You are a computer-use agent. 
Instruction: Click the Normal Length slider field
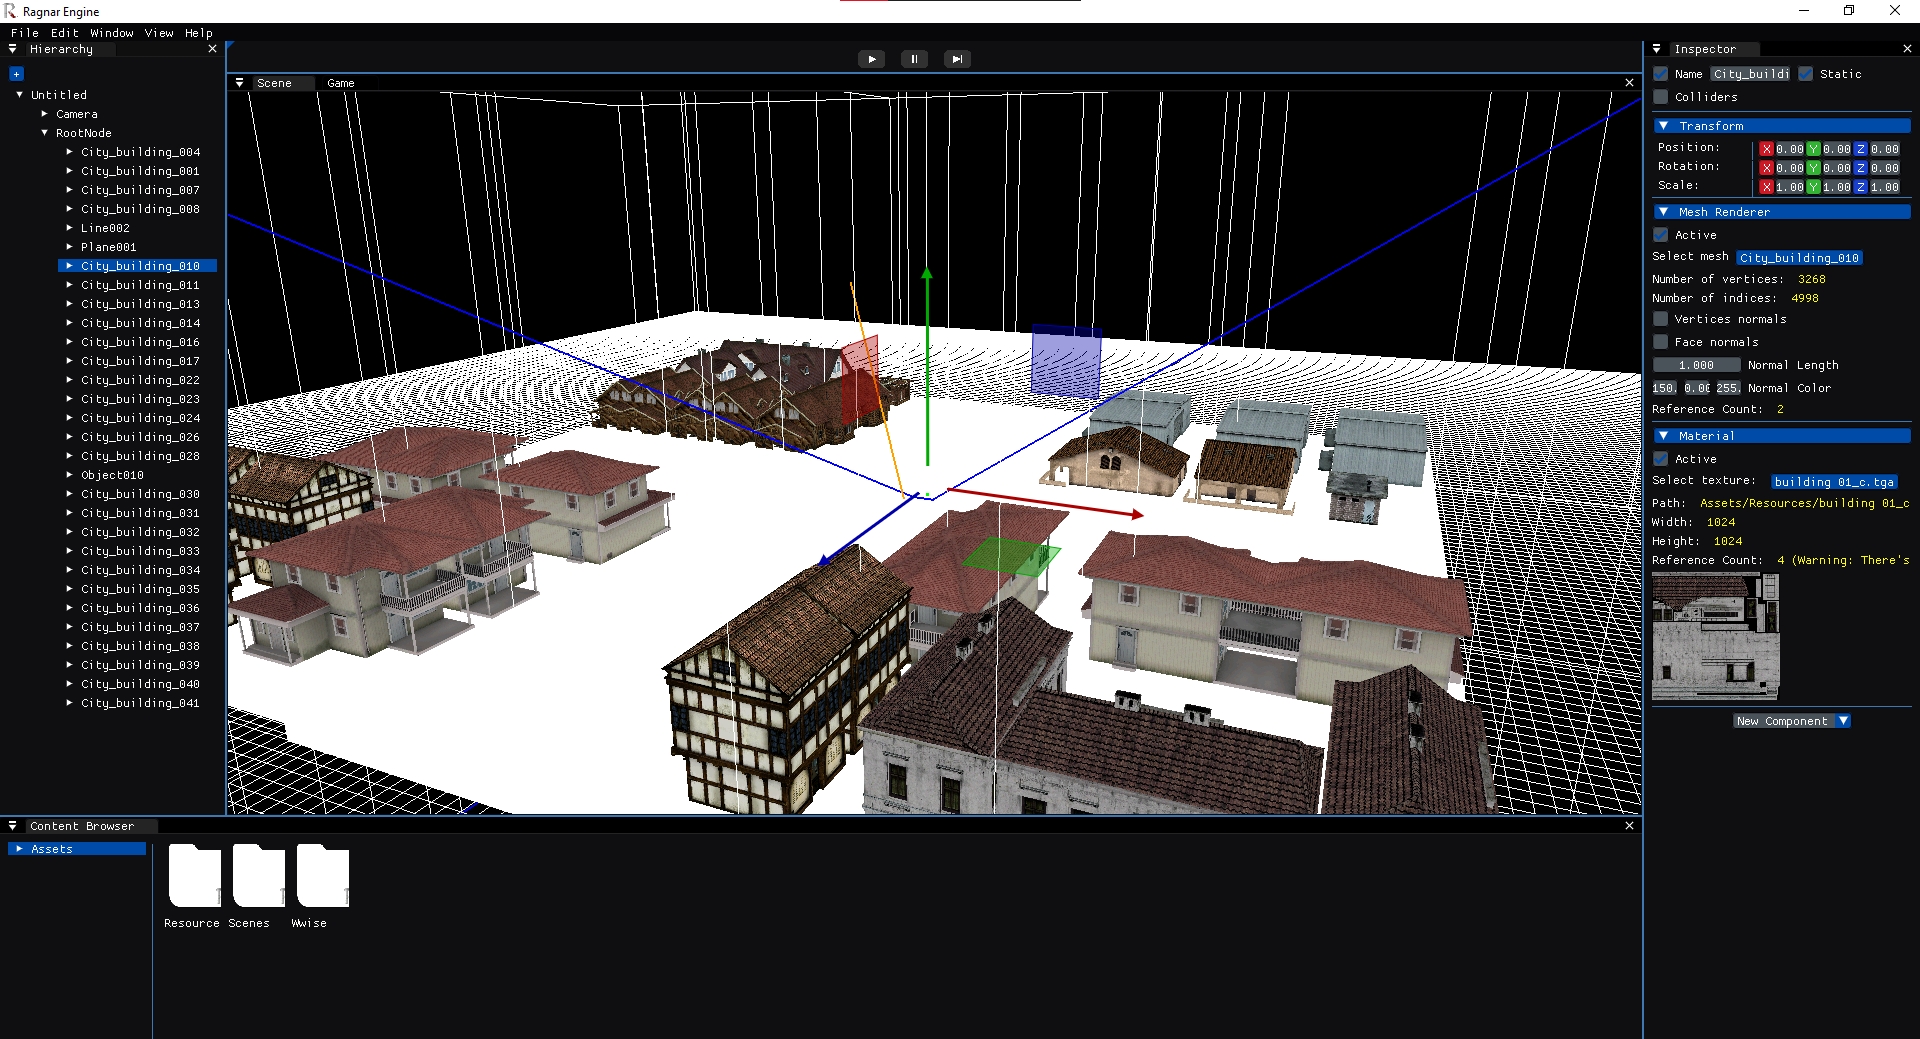[x=1696, y=365]
